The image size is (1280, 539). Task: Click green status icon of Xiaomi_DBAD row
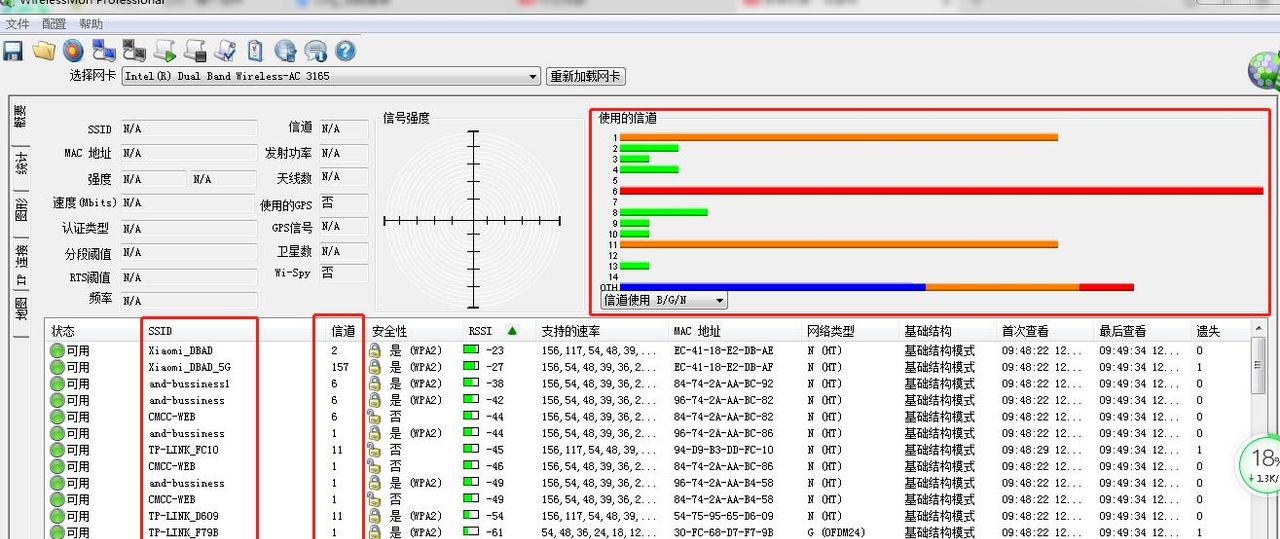click(57, 351)
